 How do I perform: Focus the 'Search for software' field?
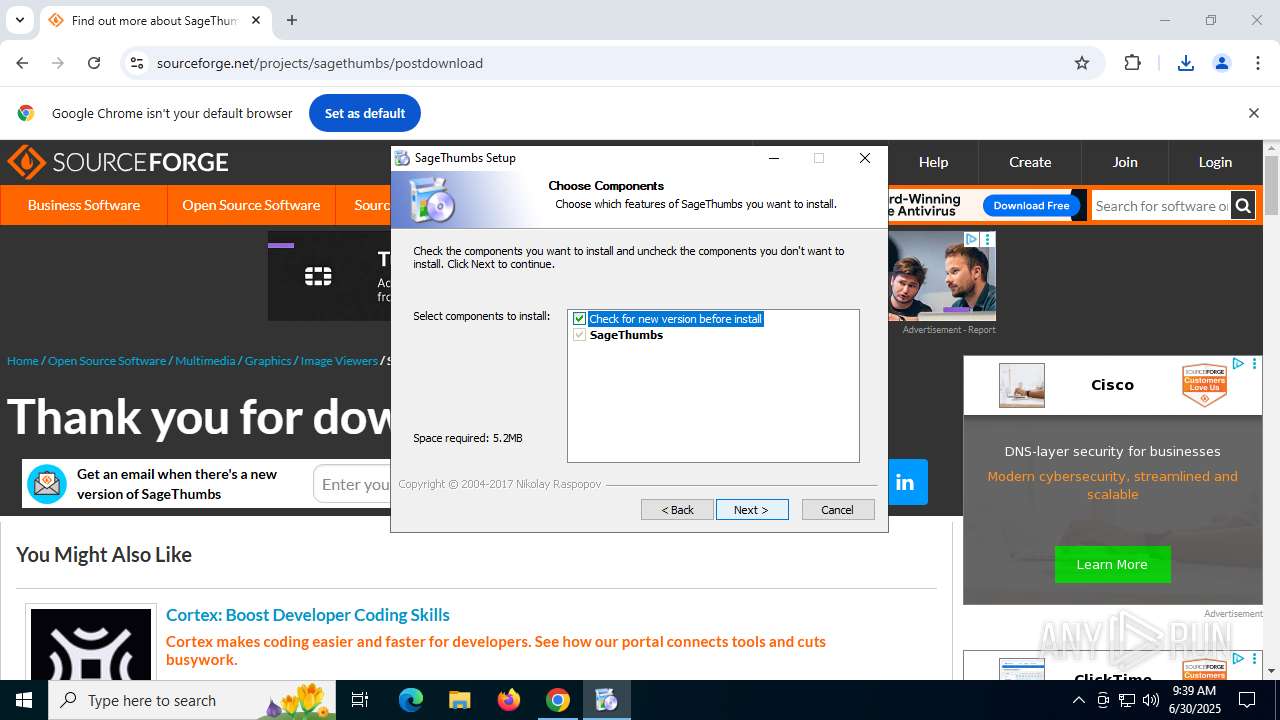1161,206
